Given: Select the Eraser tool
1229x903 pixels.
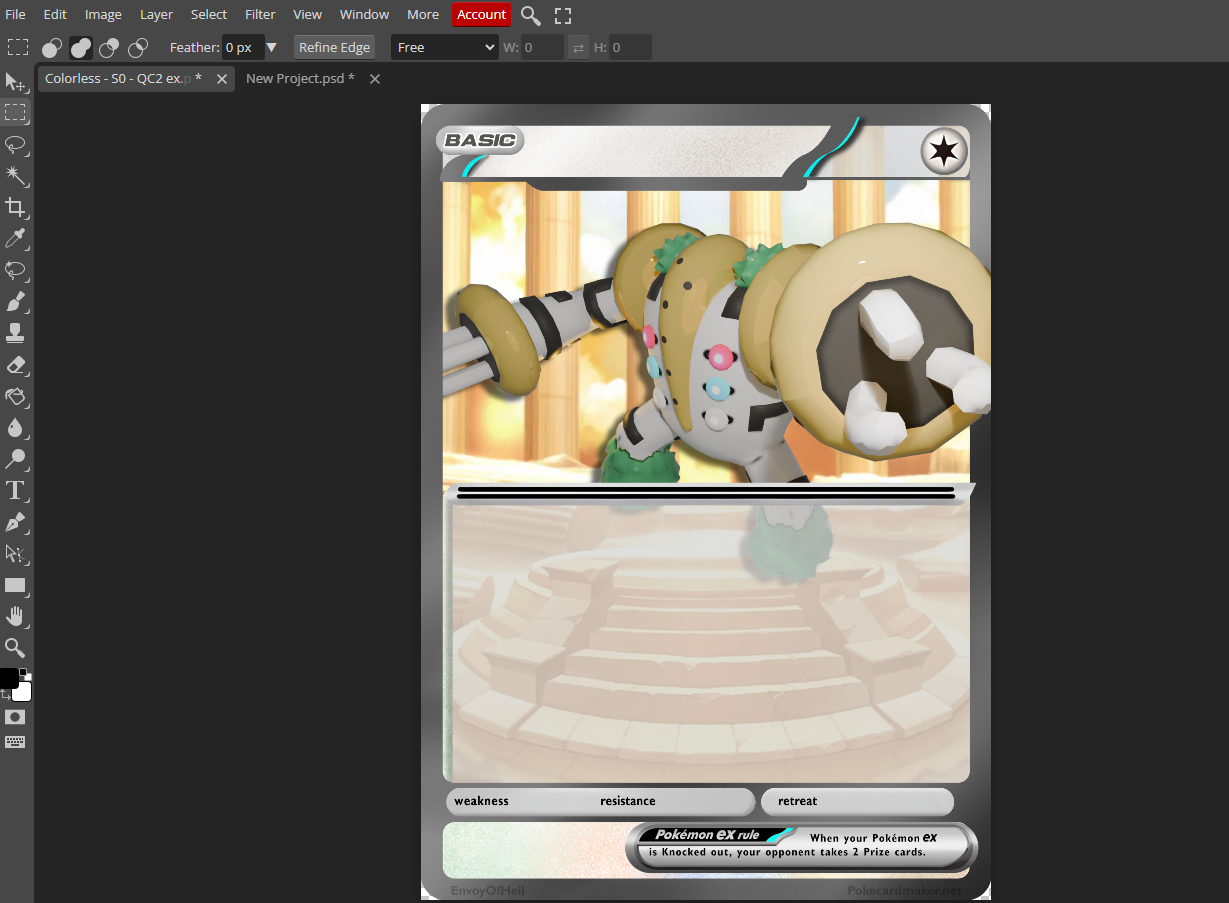Looking at the screenshot, I should 15,365.
